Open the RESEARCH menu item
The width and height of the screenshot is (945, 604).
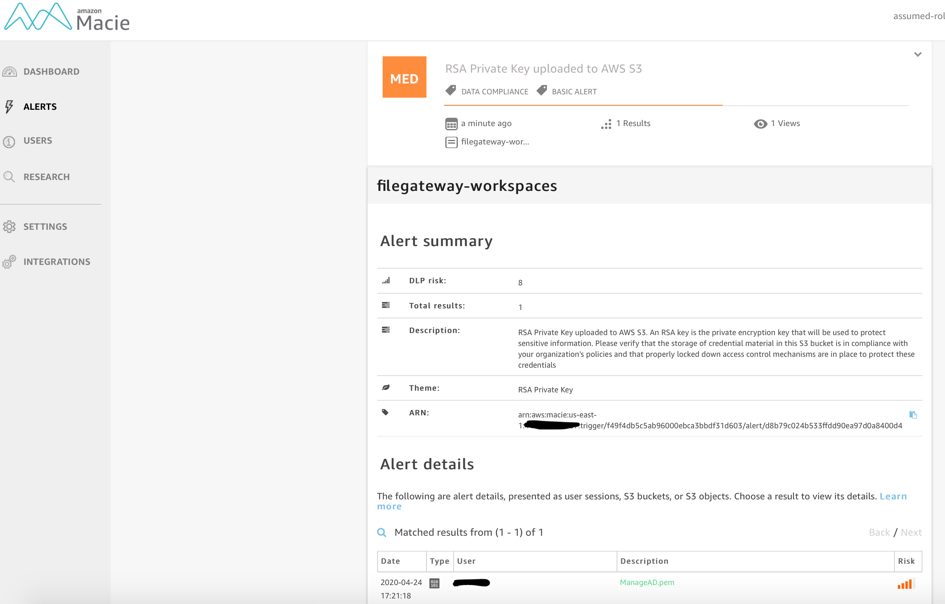(x=46, y=177)
